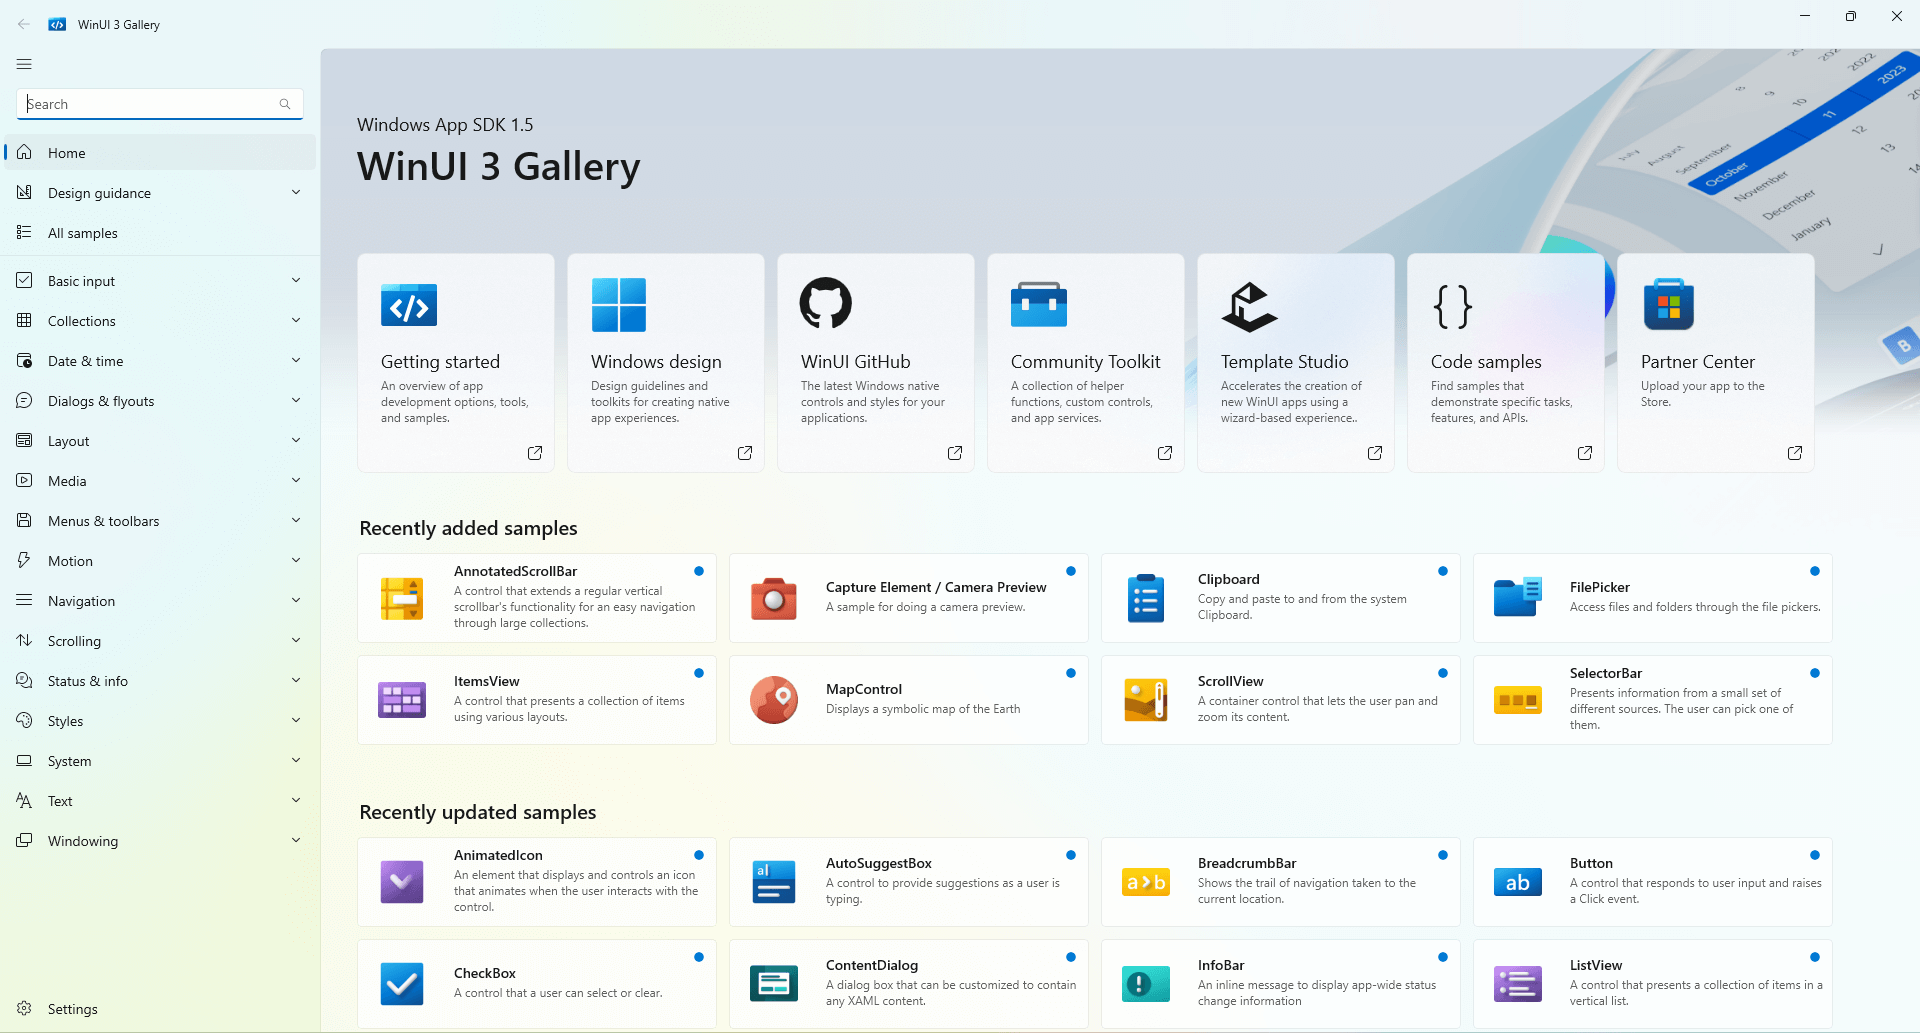1920x1033 pixels.
Task: Expand Media chevron
Action: click(x=296, y=480)
